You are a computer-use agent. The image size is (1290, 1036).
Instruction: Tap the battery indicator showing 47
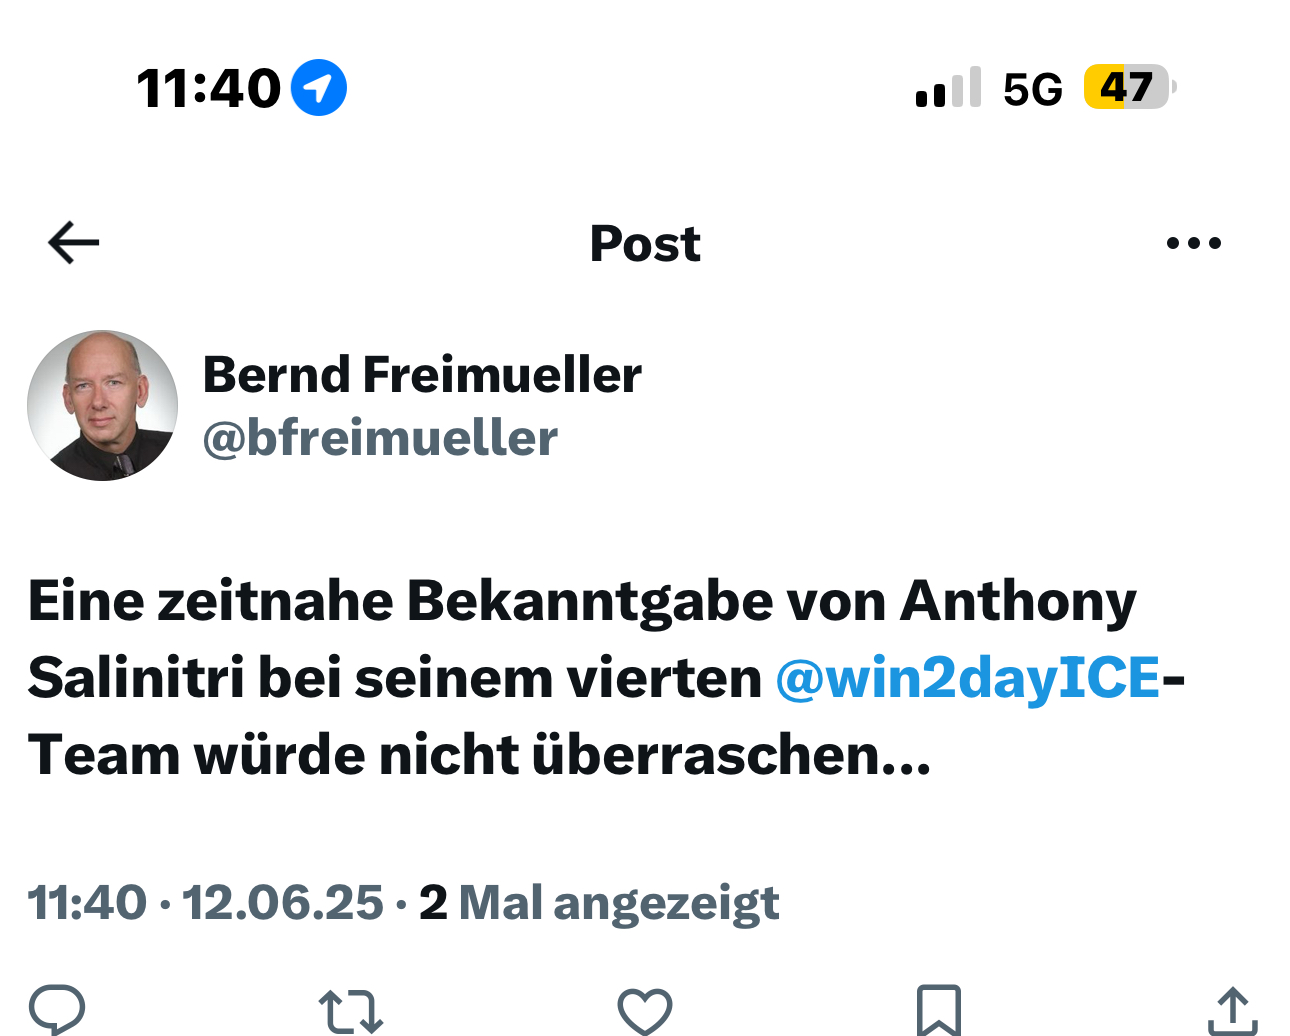[1128, 88]
